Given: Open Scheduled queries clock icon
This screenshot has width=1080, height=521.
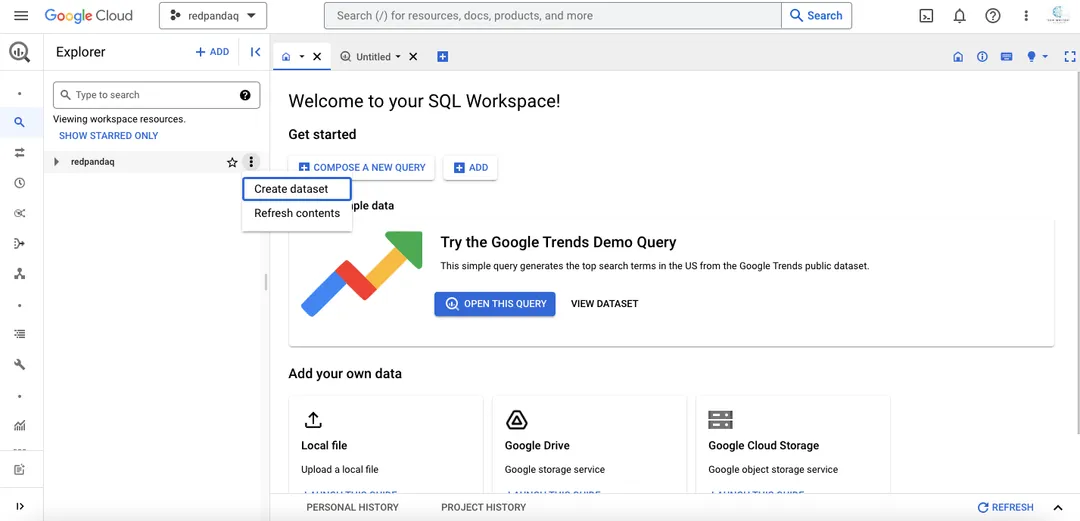Looking at the screenshot, I should coord(20,183).
